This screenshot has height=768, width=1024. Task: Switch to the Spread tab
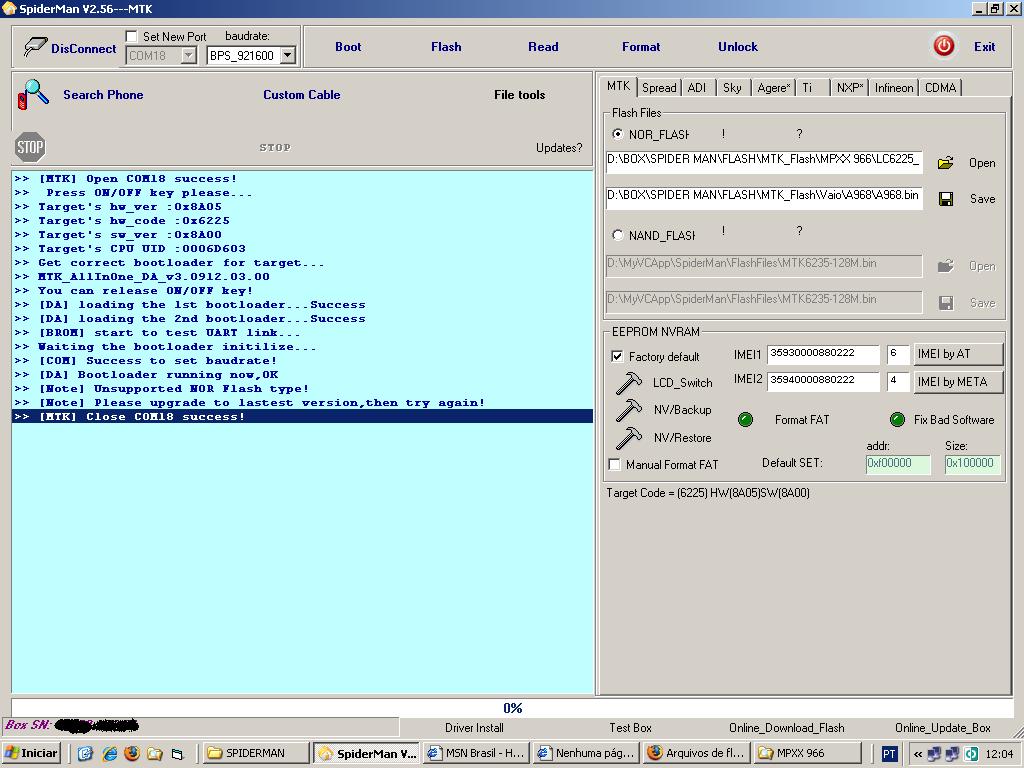point(659,88)
